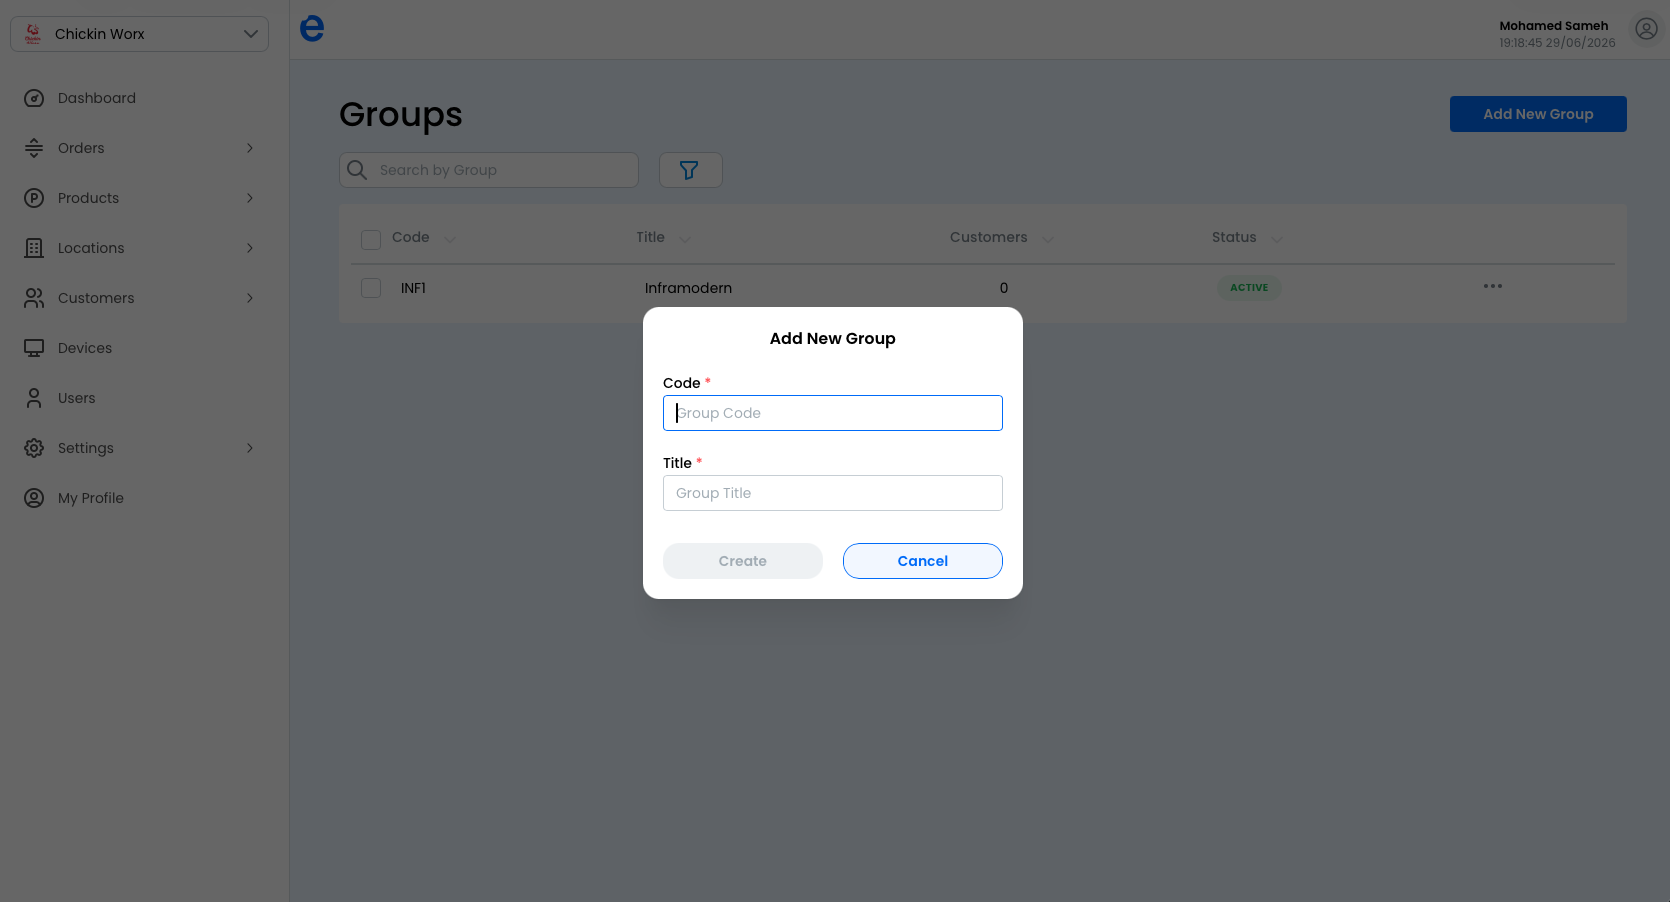Click the Add New Group blue button
This screenshot has width=1670, height=902.
point(1538,114)
